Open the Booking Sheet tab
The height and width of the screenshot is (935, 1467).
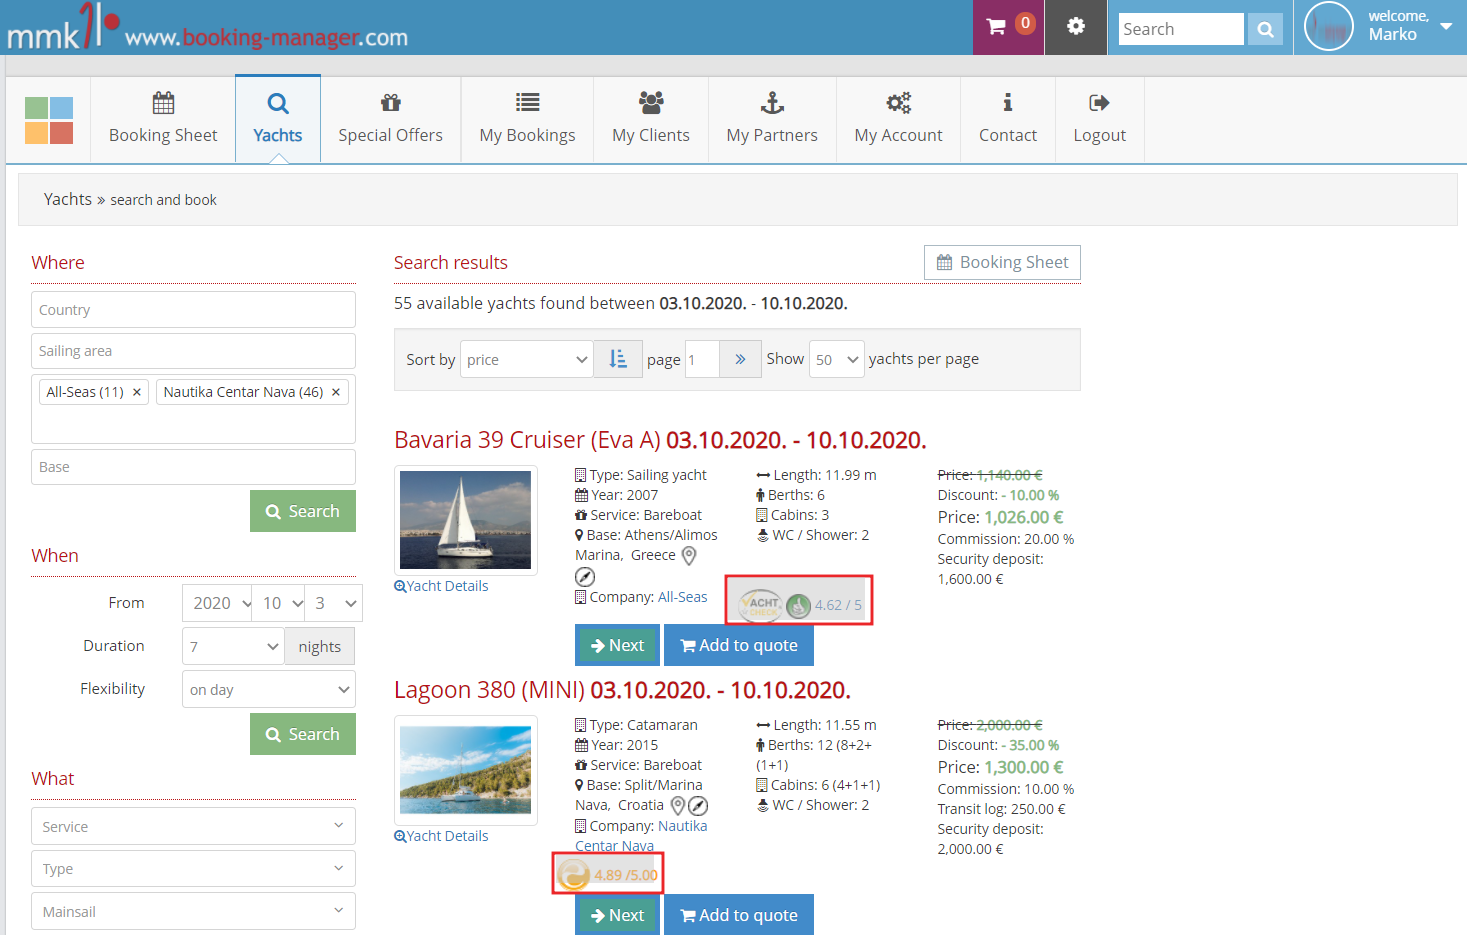(163, 119)
